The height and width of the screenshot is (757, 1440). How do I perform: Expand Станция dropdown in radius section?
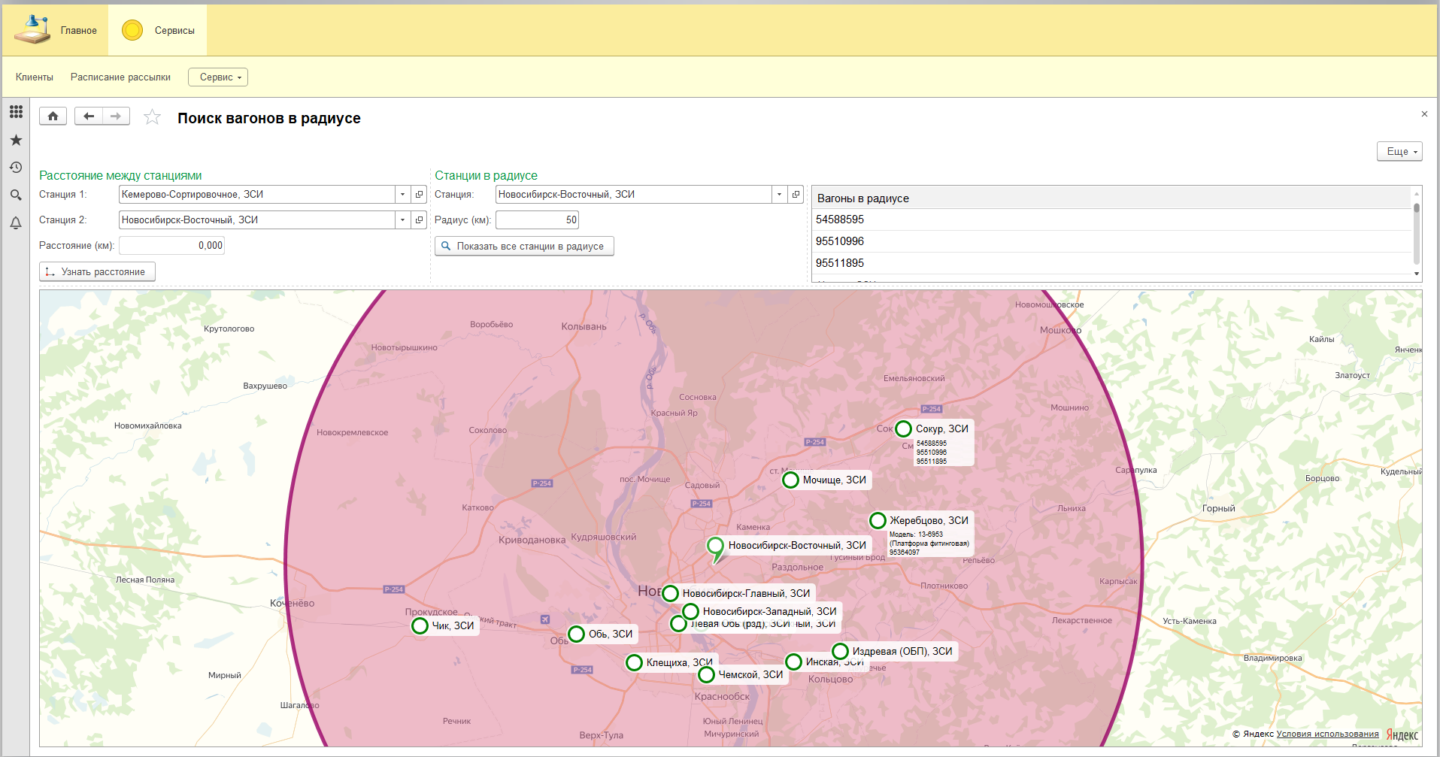[x=779, y=194]
